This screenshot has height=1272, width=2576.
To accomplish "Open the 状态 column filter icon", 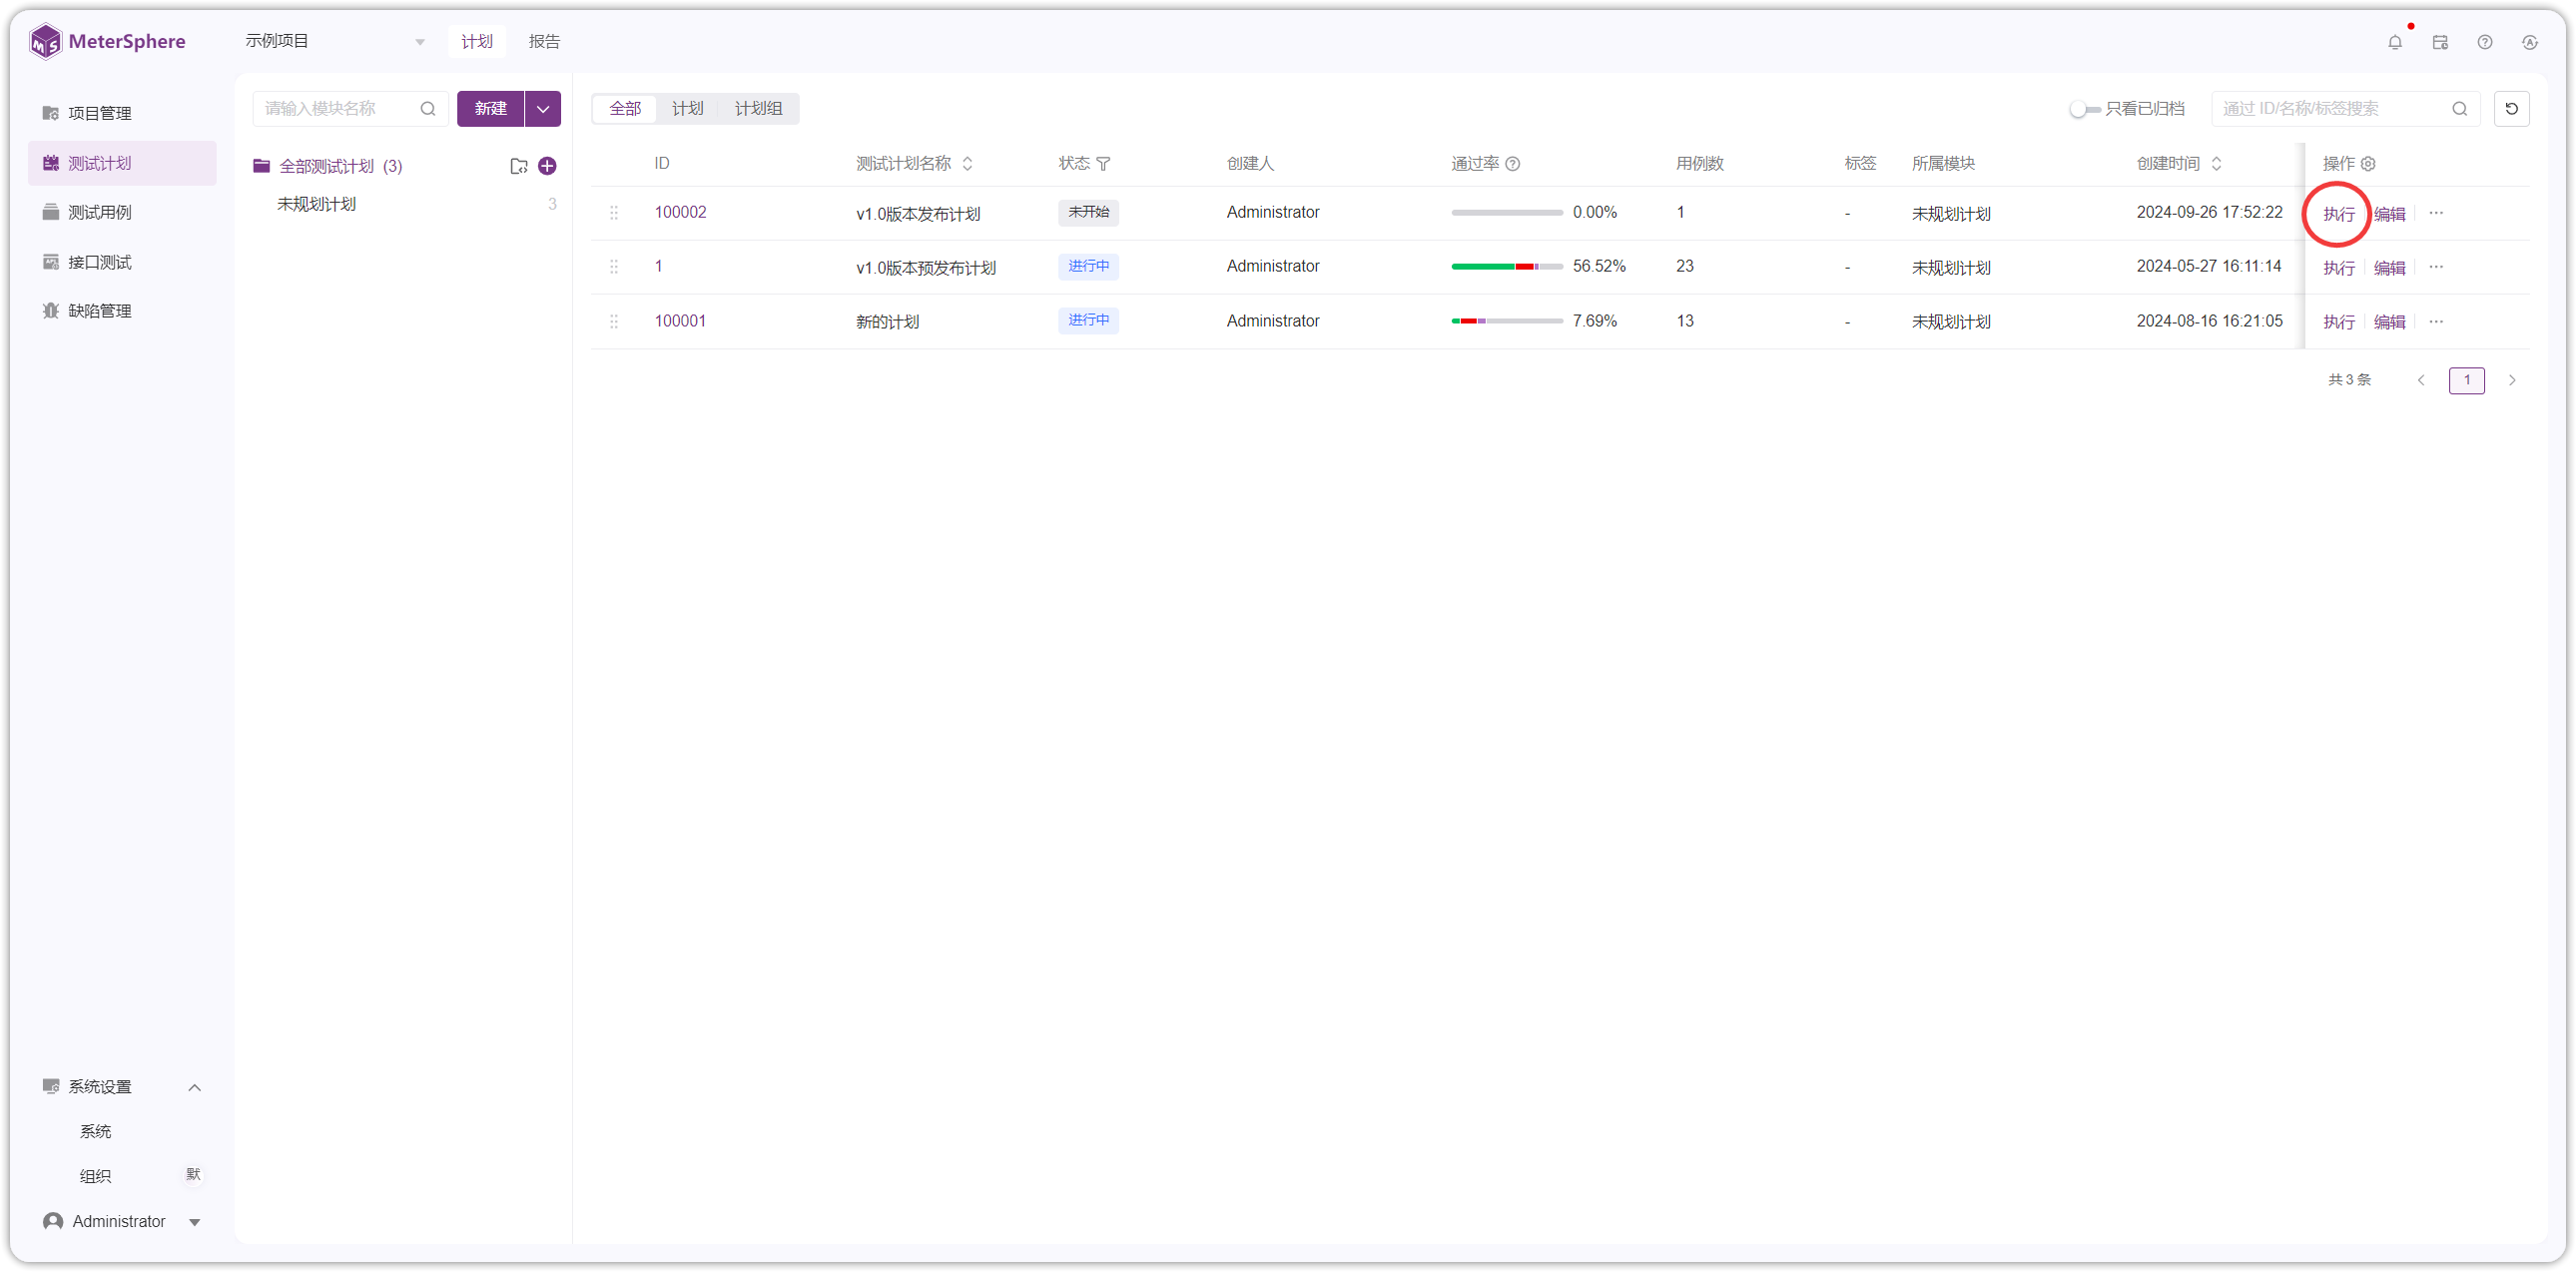I will [x=1104, y=164].
